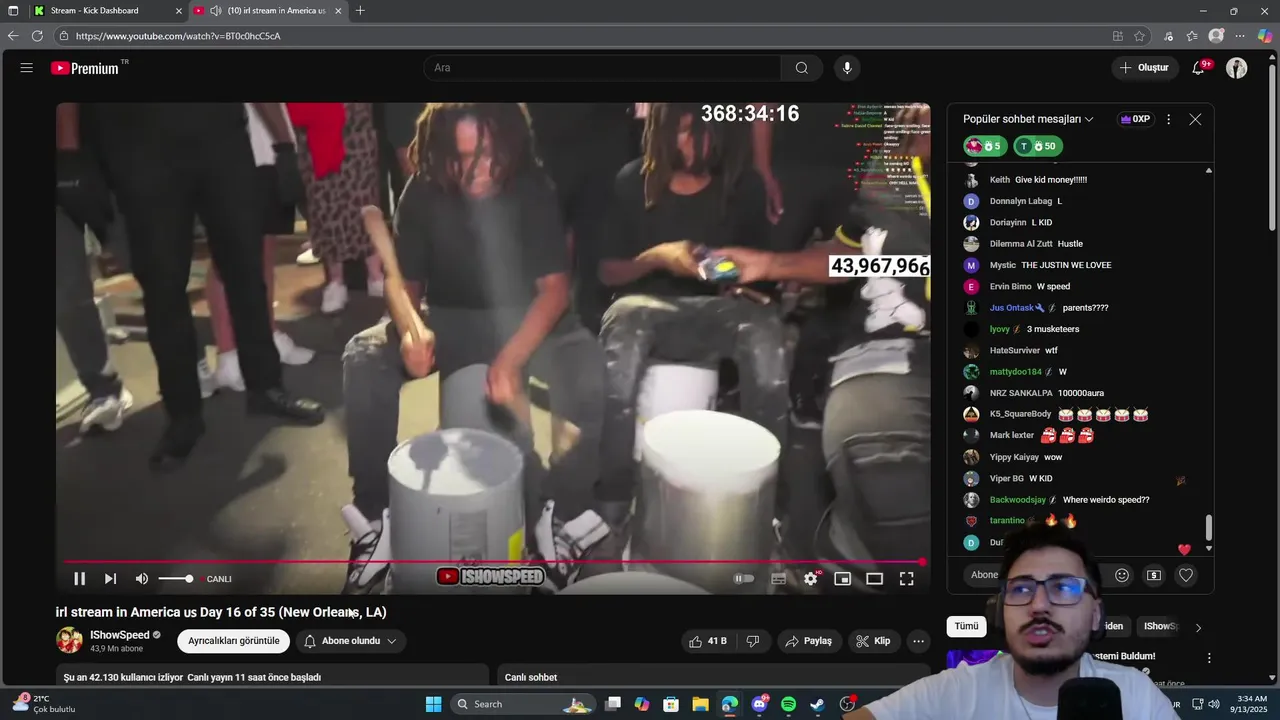Seek along the red live progress bar
The height and width of the screenshot is (720, 1280).
click(492, 562)
